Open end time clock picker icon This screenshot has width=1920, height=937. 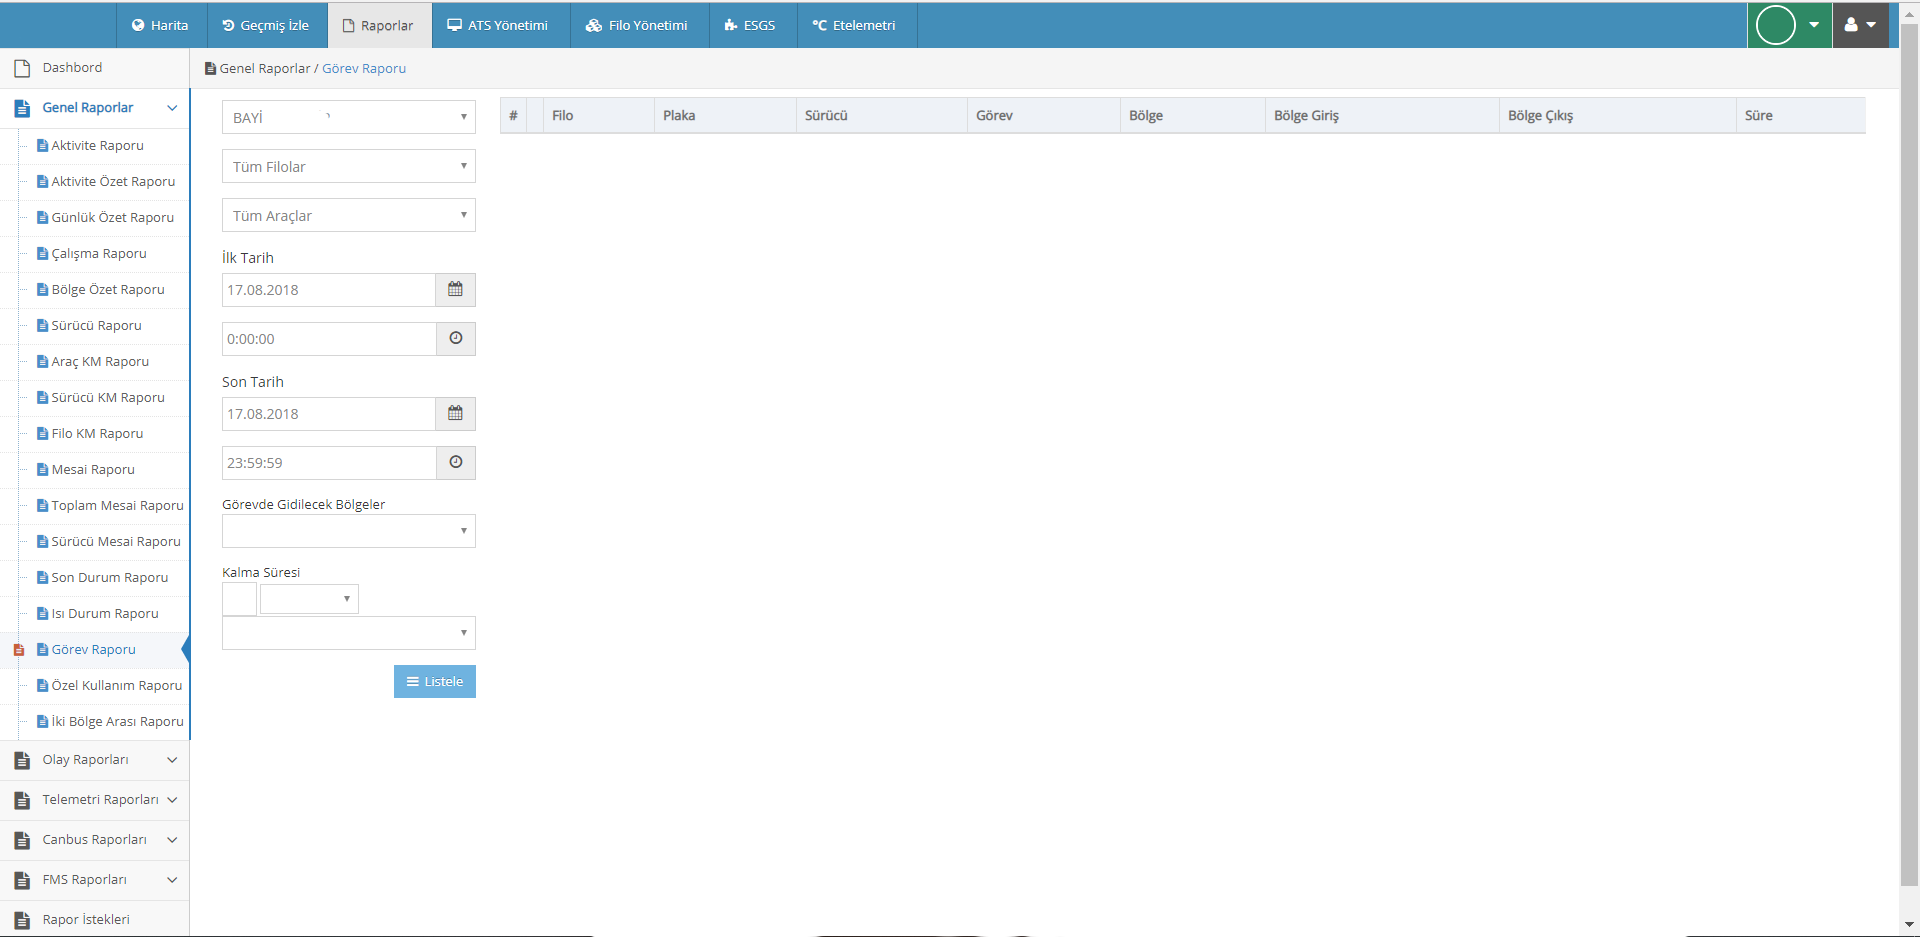(x=456, y=463)
